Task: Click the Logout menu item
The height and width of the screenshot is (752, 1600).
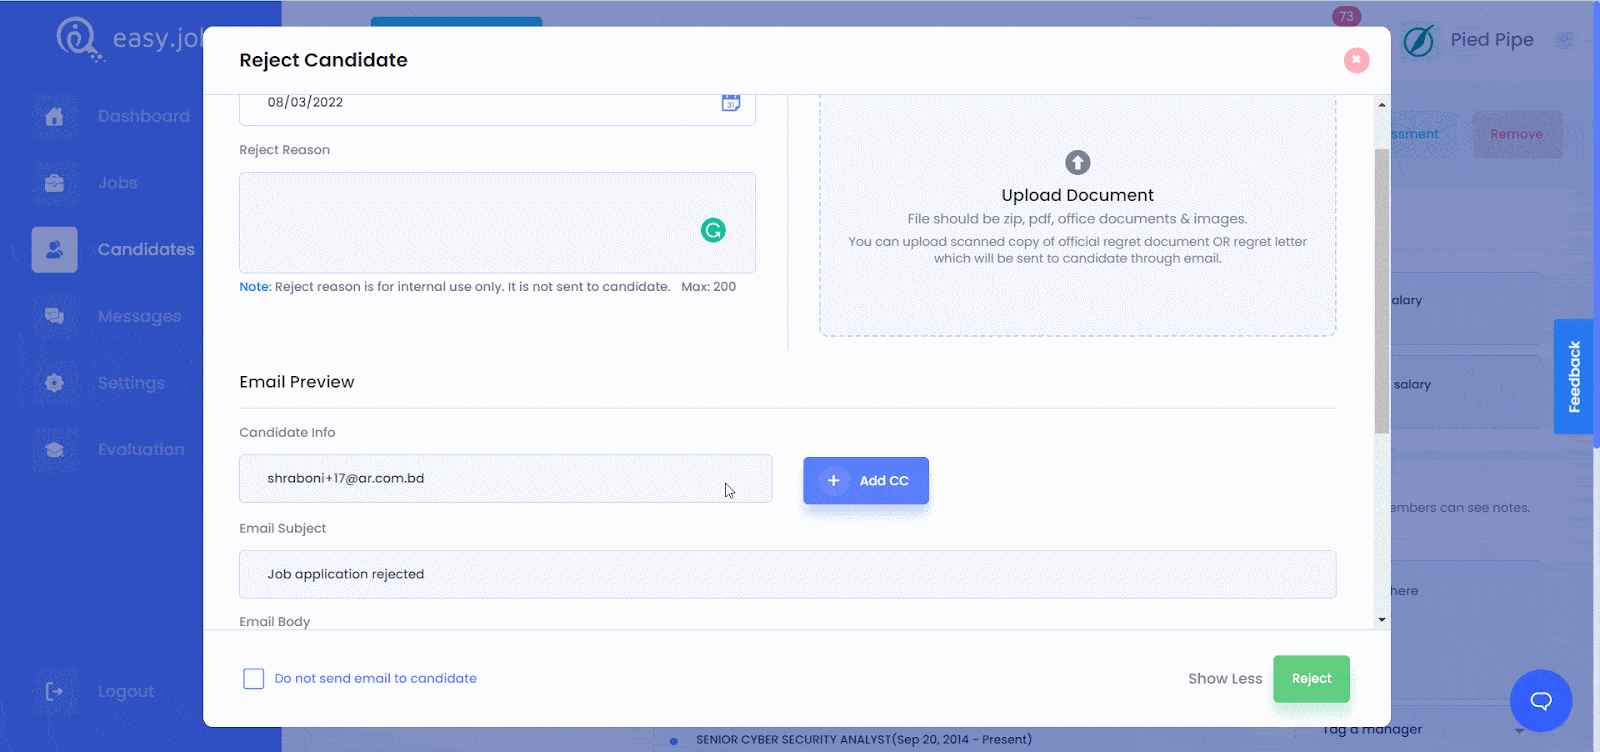Action: click(x=126, y=691)
